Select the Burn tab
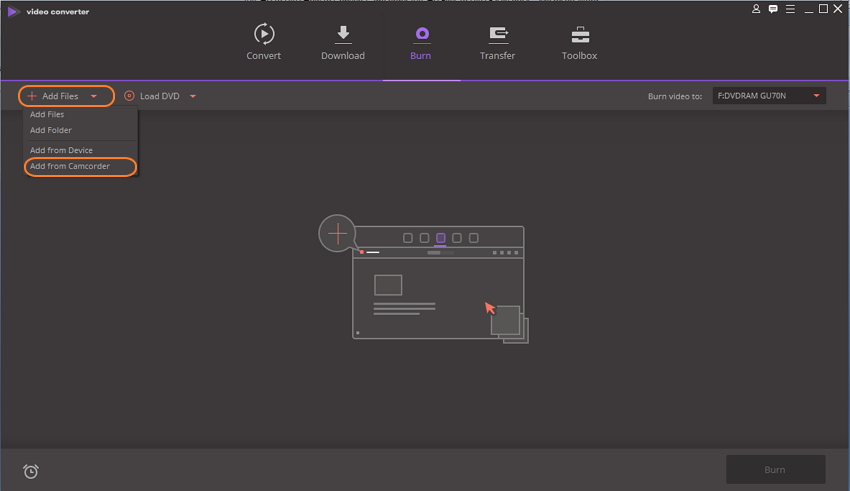 click(x=421, y=42)
